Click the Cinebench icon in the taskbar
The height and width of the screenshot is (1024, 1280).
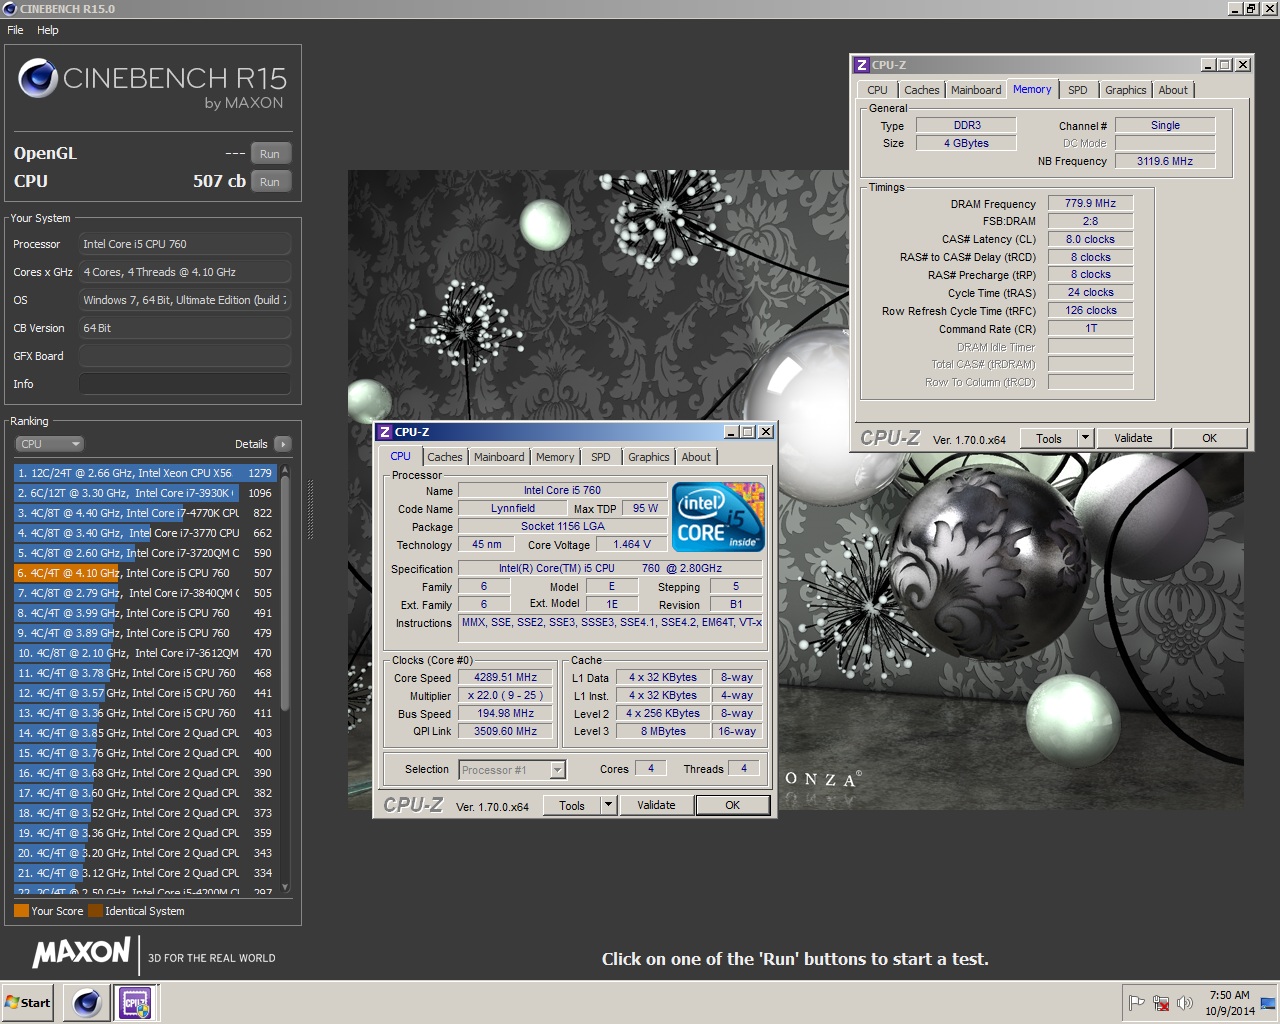pyautogui.click(x=87, y=1002)
